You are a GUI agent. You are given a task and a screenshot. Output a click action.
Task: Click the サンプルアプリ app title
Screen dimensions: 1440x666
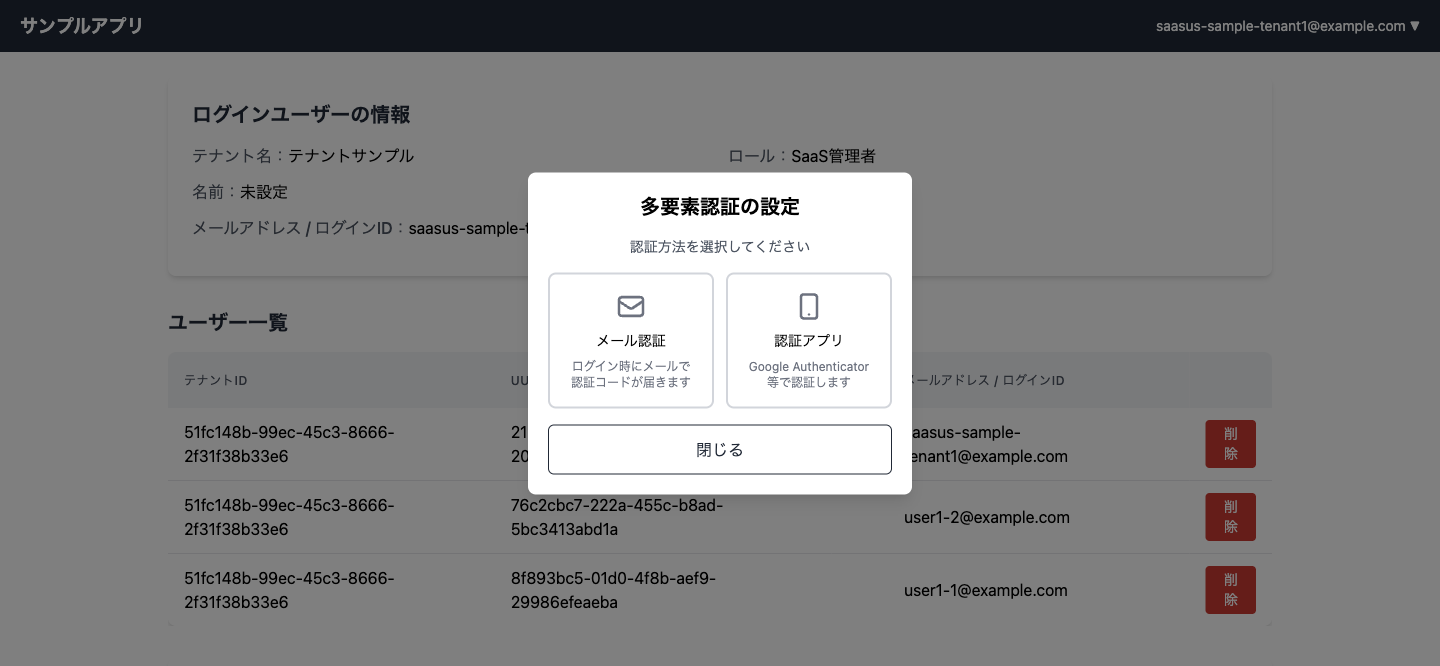[x=82, y=26]
